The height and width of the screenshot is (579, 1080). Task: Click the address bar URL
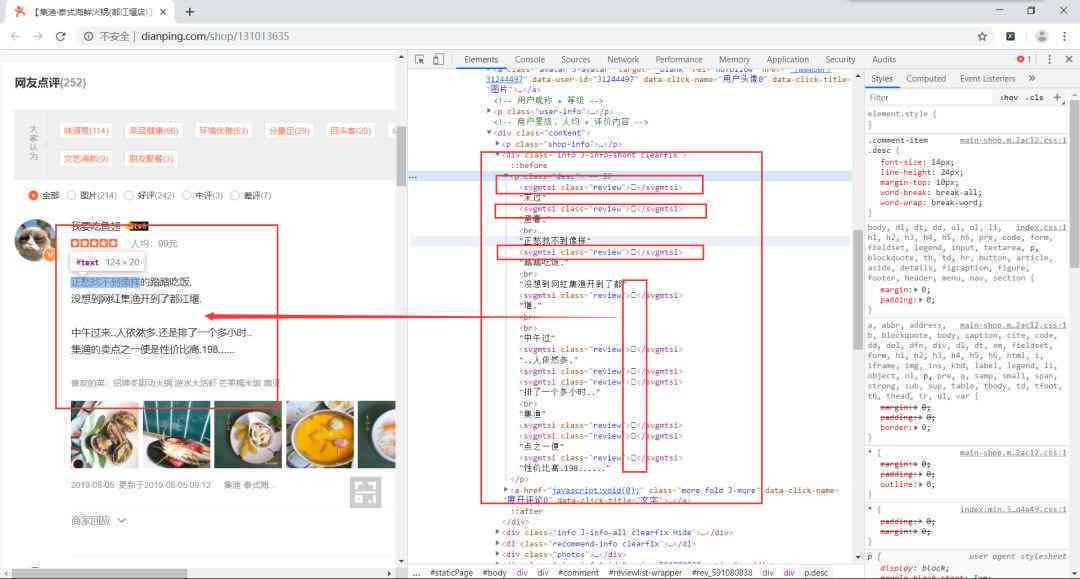[215, 36]
